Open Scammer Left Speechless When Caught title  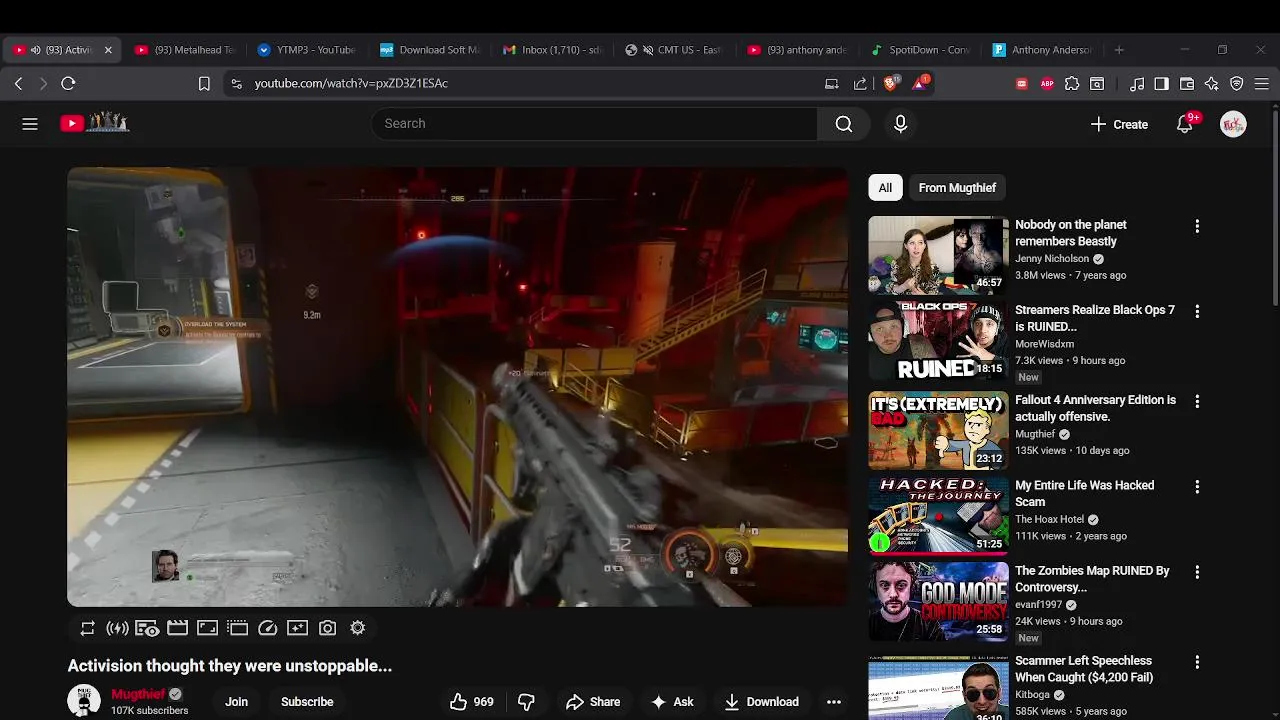pos(1084,669)
